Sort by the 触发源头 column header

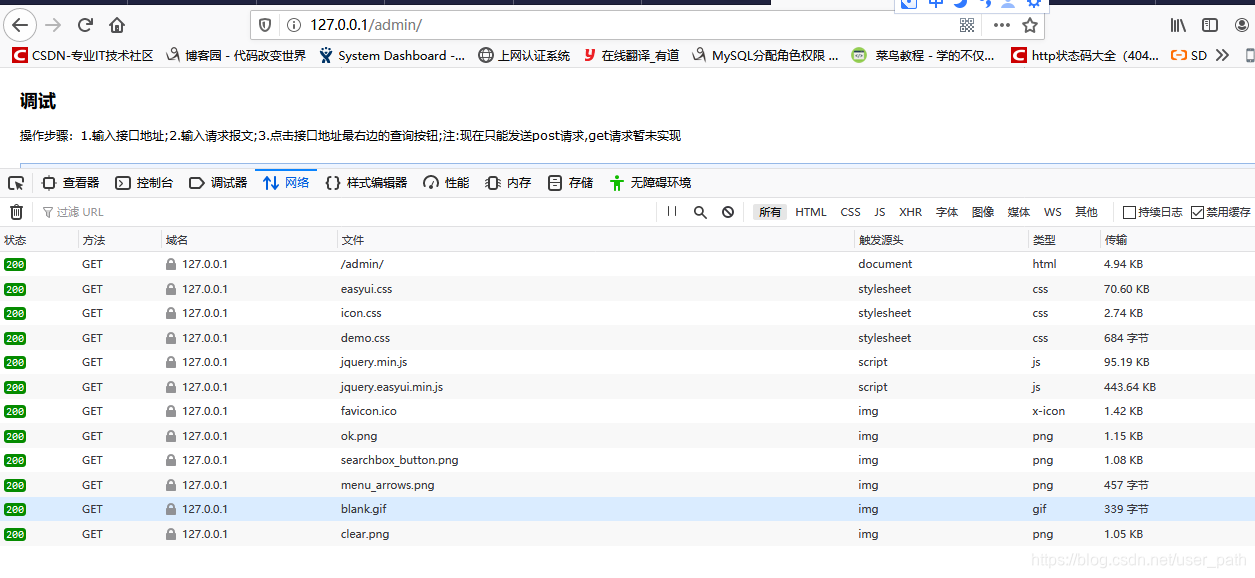[x=941, y=240]
